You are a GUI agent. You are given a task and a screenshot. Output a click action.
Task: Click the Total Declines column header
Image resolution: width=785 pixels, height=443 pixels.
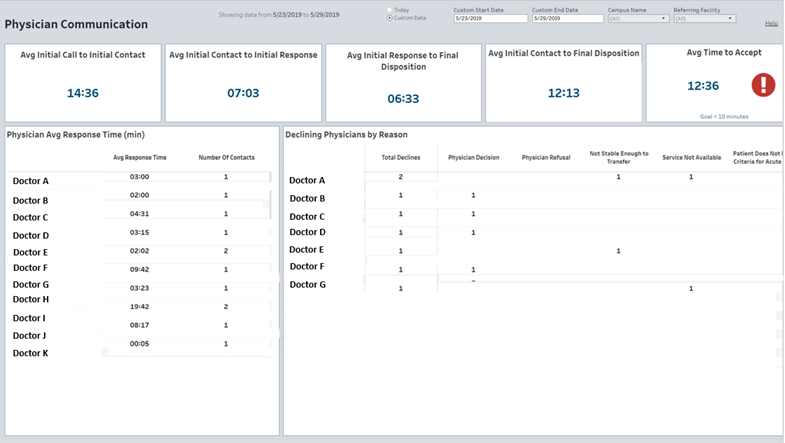click(x=401, y=157)
